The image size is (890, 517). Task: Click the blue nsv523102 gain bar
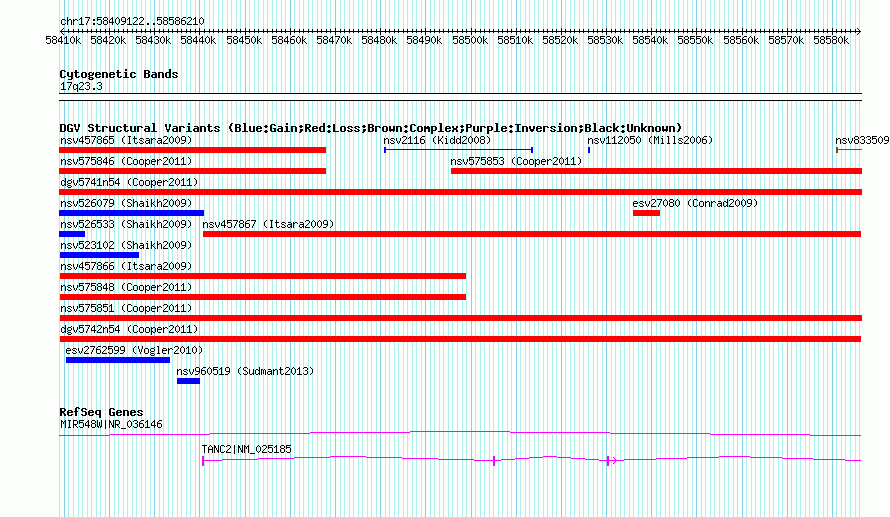pyautogui.click(x=99, y=255)
